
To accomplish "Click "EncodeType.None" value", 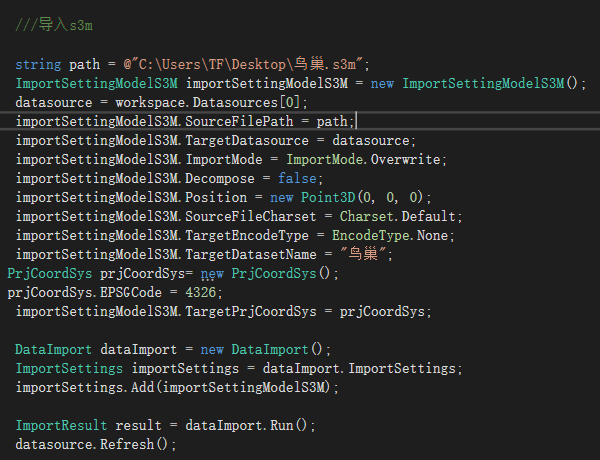I will pos(390,235).
